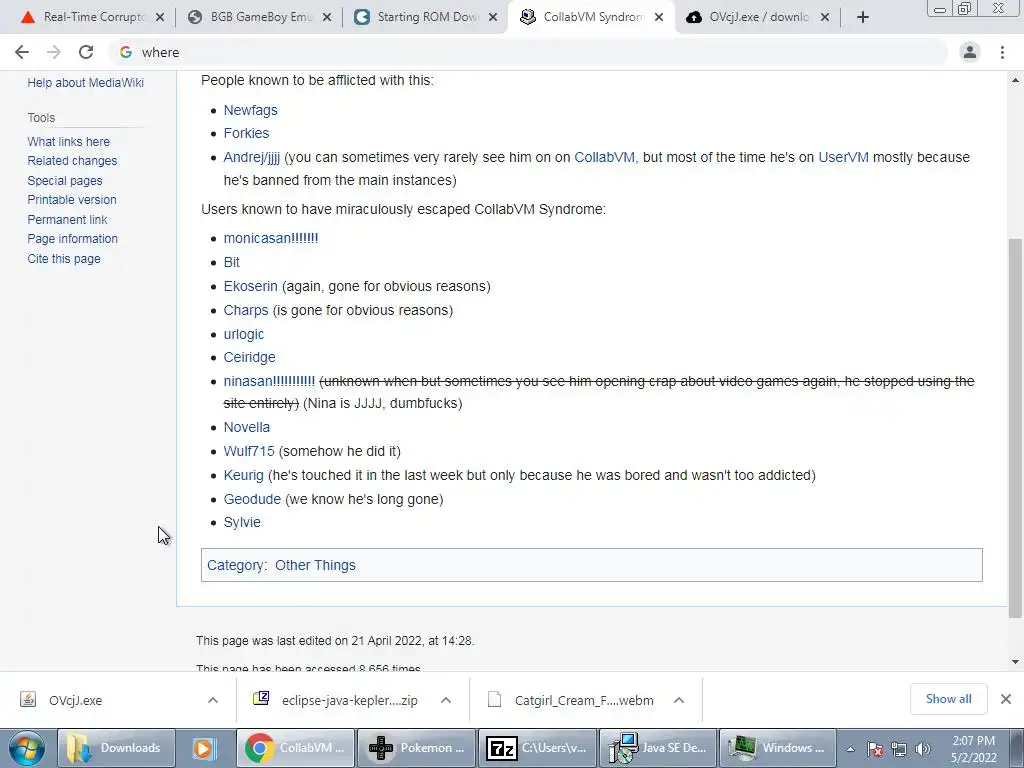Open the Andrej/jjjj link
This screenshot has height=768, width=1024.
[251, 157]
